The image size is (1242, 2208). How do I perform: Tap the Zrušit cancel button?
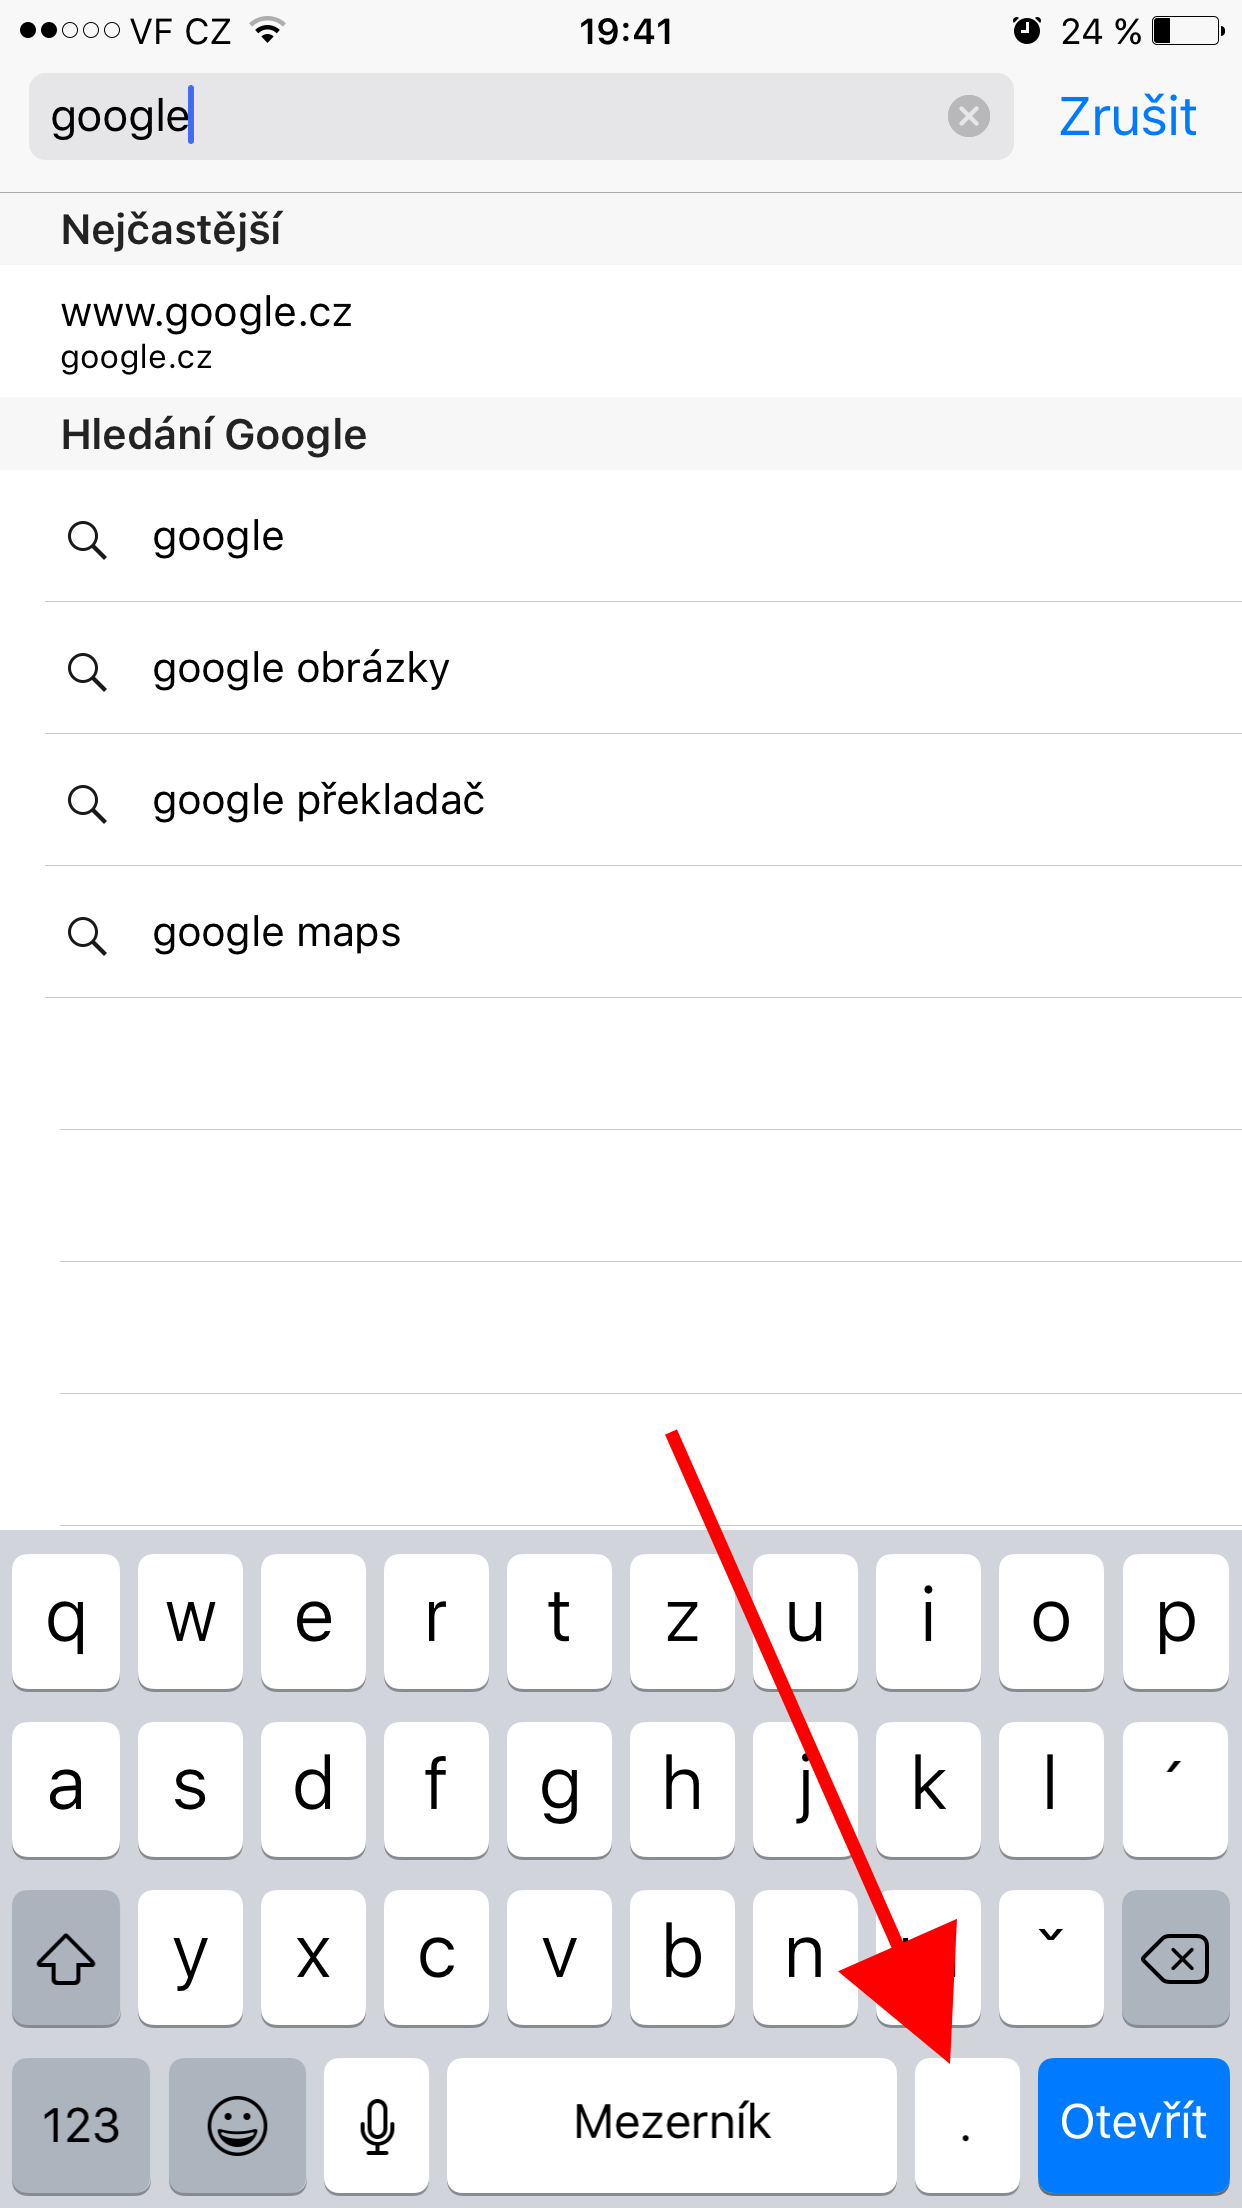click(x=1127, y=117)
